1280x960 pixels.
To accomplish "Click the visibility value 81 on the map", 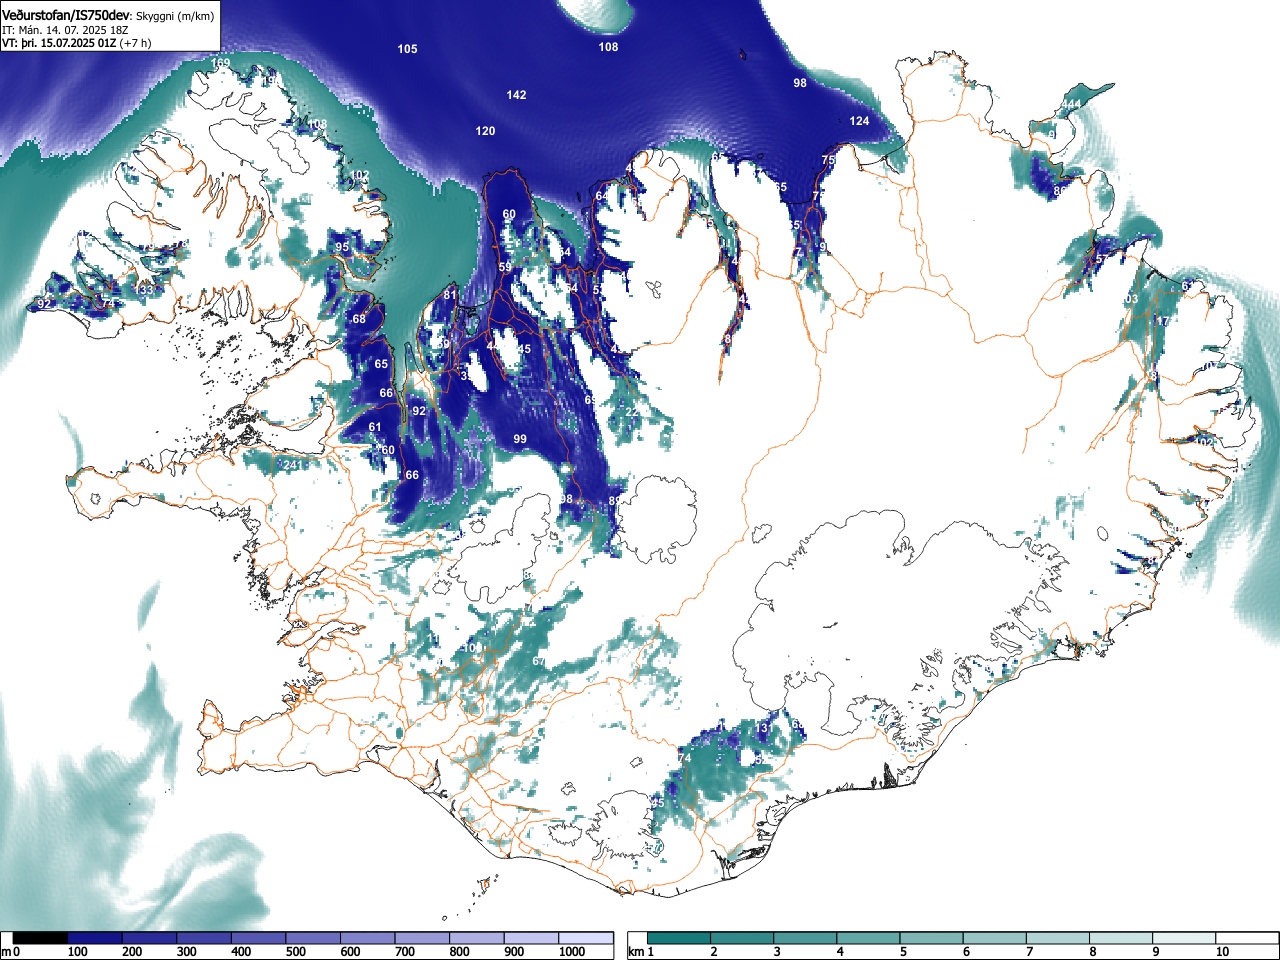I will tap(450, 295).
